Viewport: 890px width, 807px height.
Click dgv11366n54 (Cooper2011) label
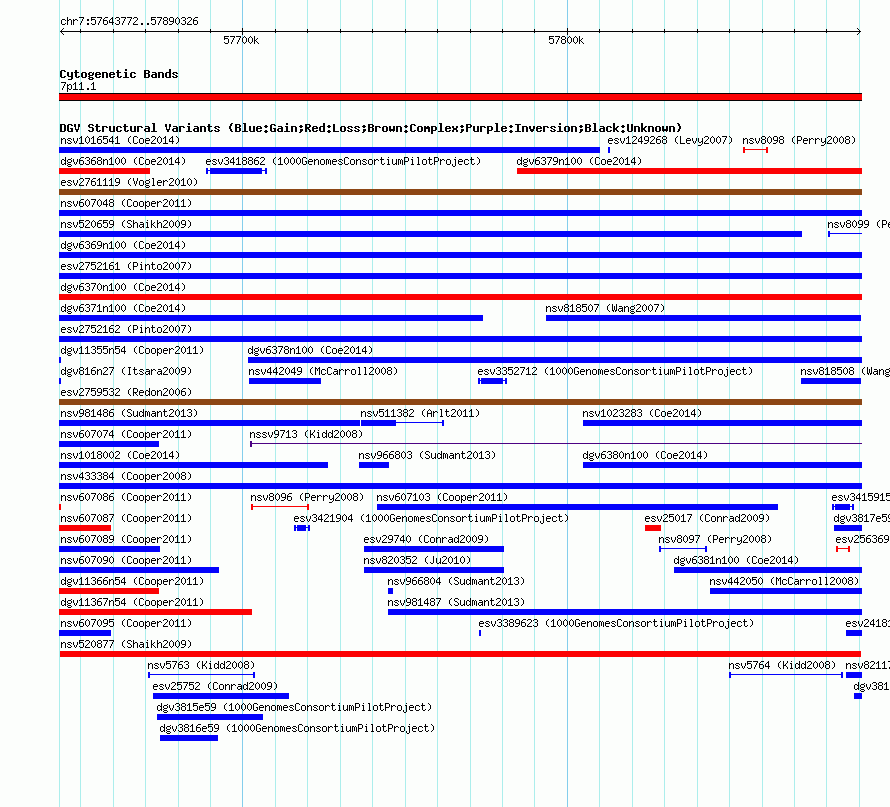pos(132,581)
